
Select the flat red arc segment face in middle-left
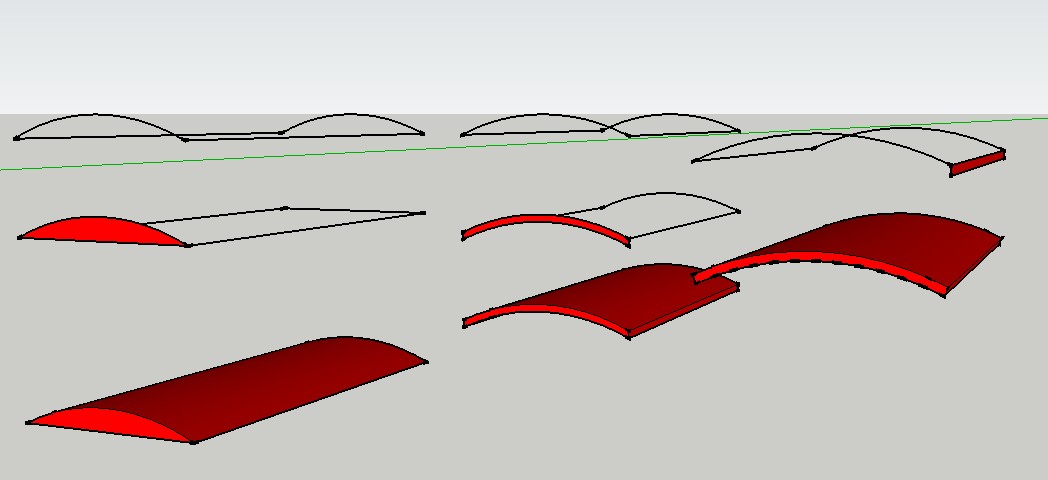click(x=100, y=229)
